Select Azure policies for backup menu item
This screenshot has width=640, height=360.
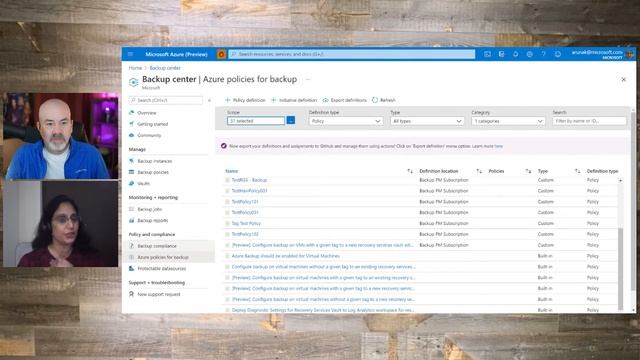point(163,257)
